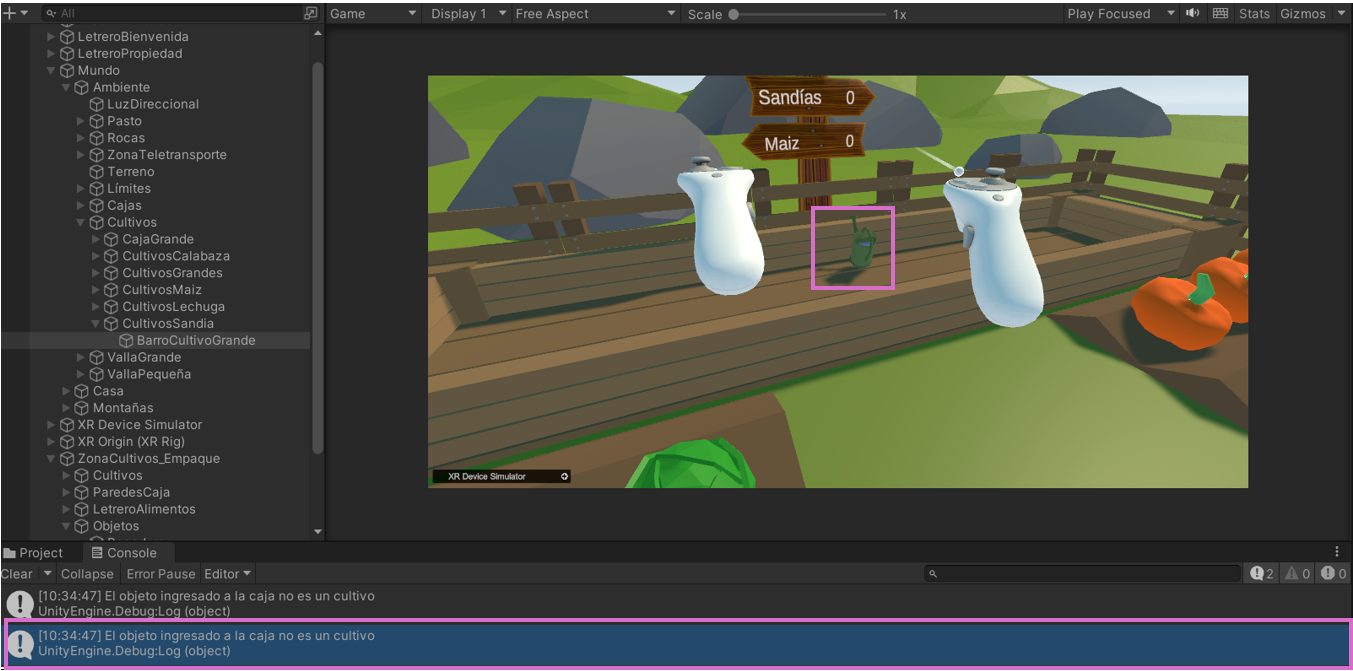Expand the CultivosMaiz tree node
The width and height of the screenshot is (1353, 671).
click(x=96, y=290)
